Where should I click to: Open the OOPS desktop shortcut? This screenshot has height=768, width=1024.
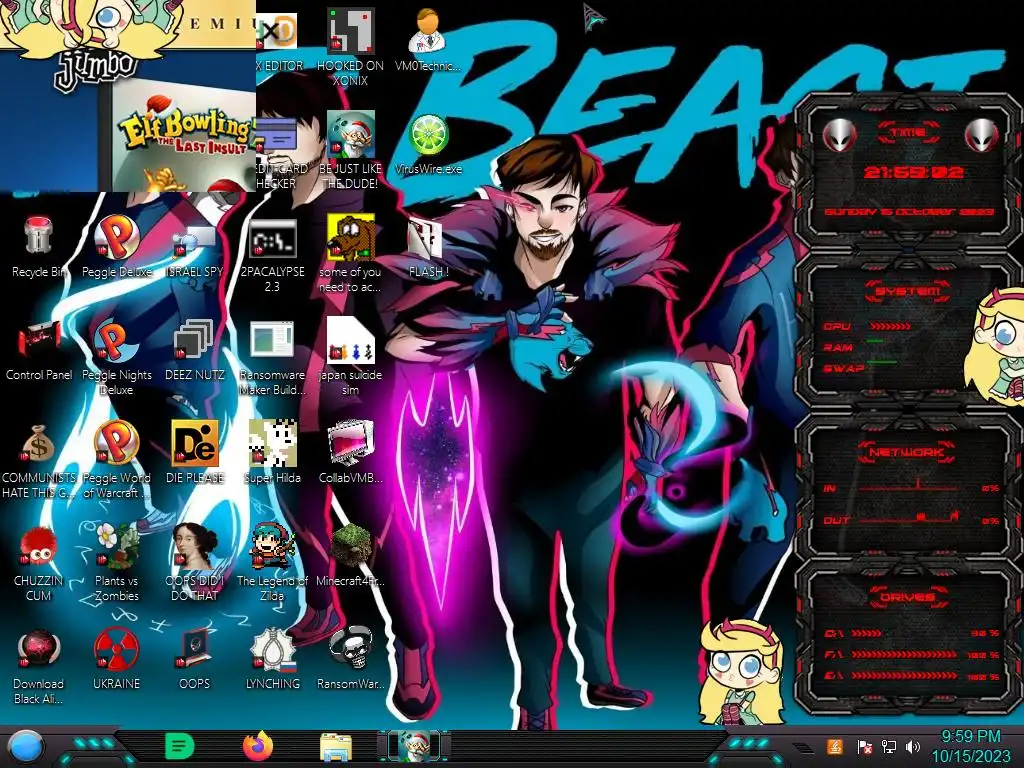194,649
